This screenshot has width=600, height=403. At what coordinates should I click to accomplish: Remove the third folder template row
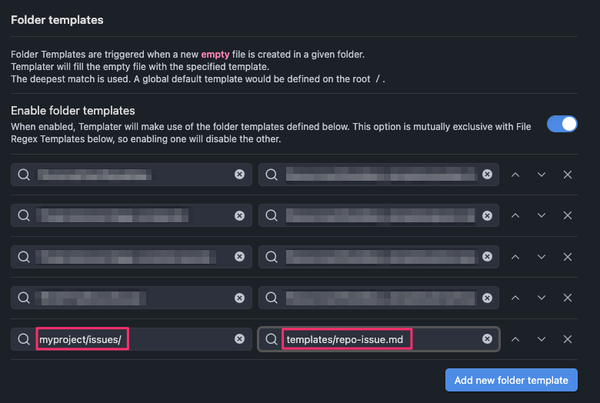coord(567,257)
